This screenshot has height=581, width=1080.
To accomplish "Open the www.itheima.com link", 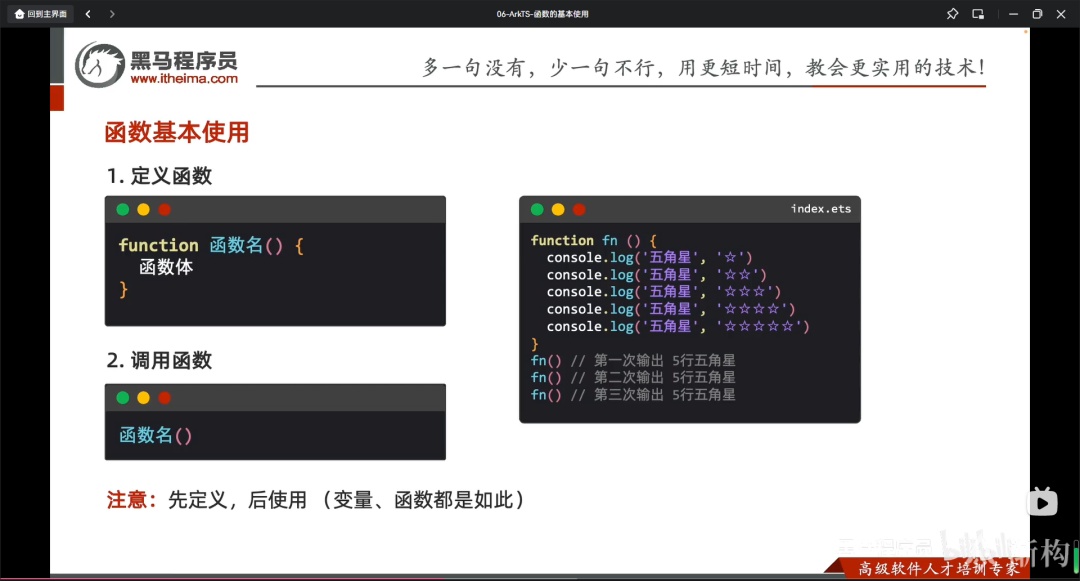I will pos(184,79).
